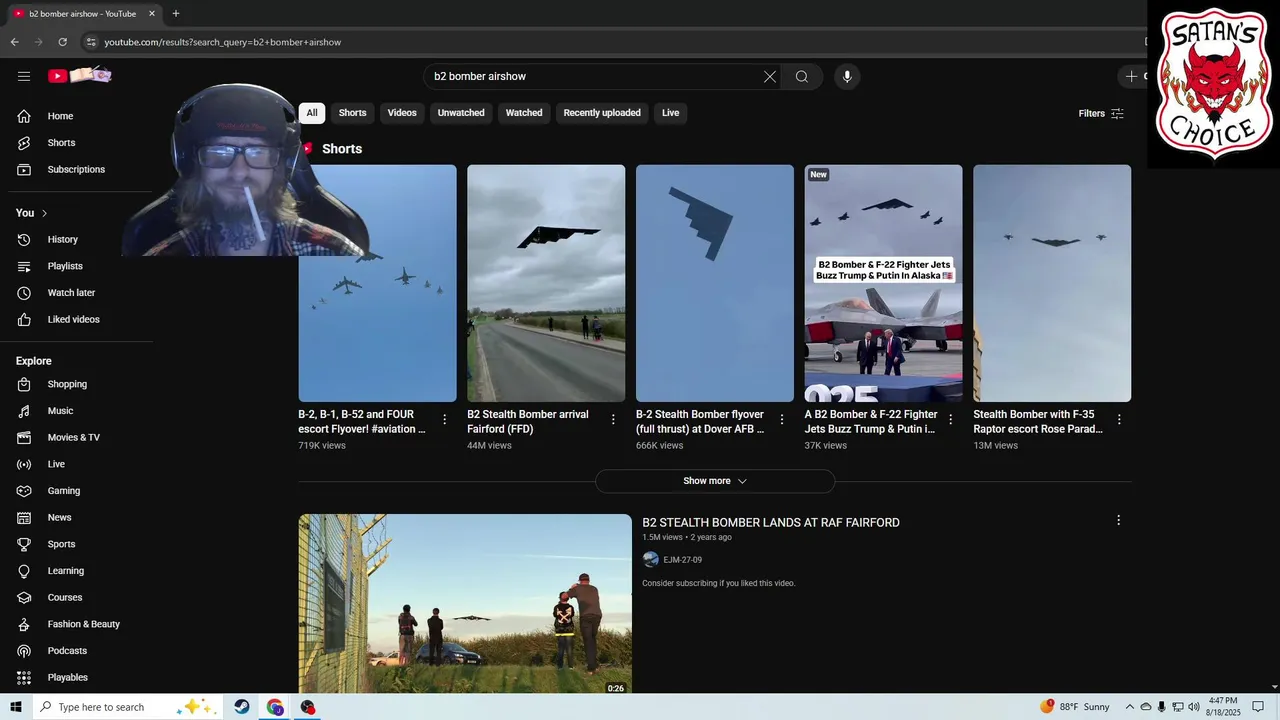Open three-dot menu for Rose Parade short

[1119, 419]
